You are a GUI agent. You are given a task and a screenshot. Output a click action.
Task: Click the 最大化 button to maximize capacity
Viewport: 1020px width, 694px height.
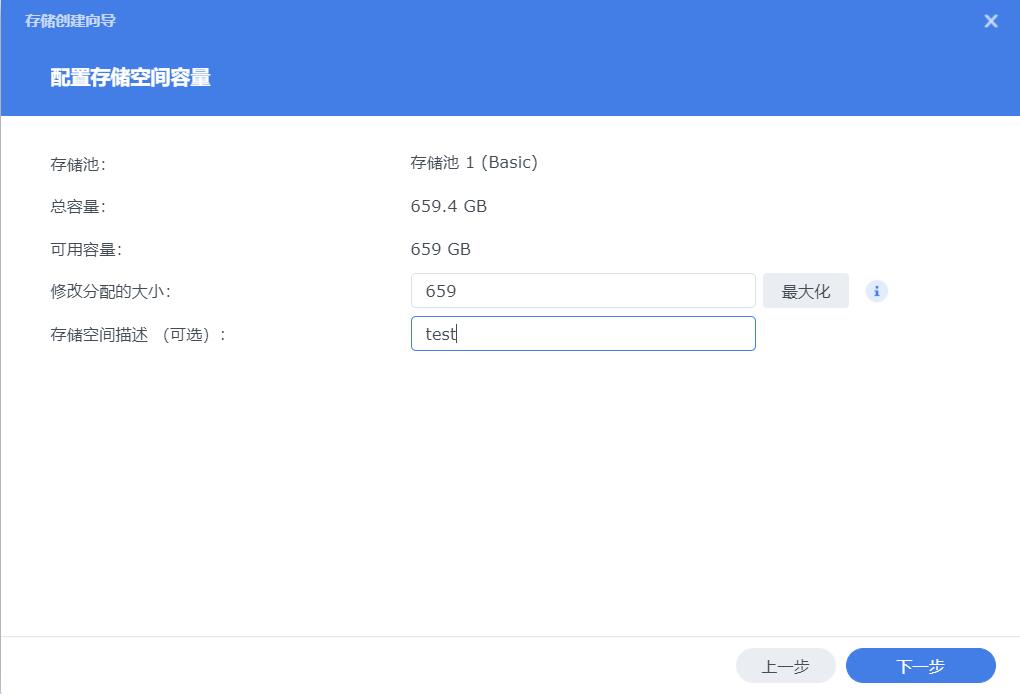[806, 290]
